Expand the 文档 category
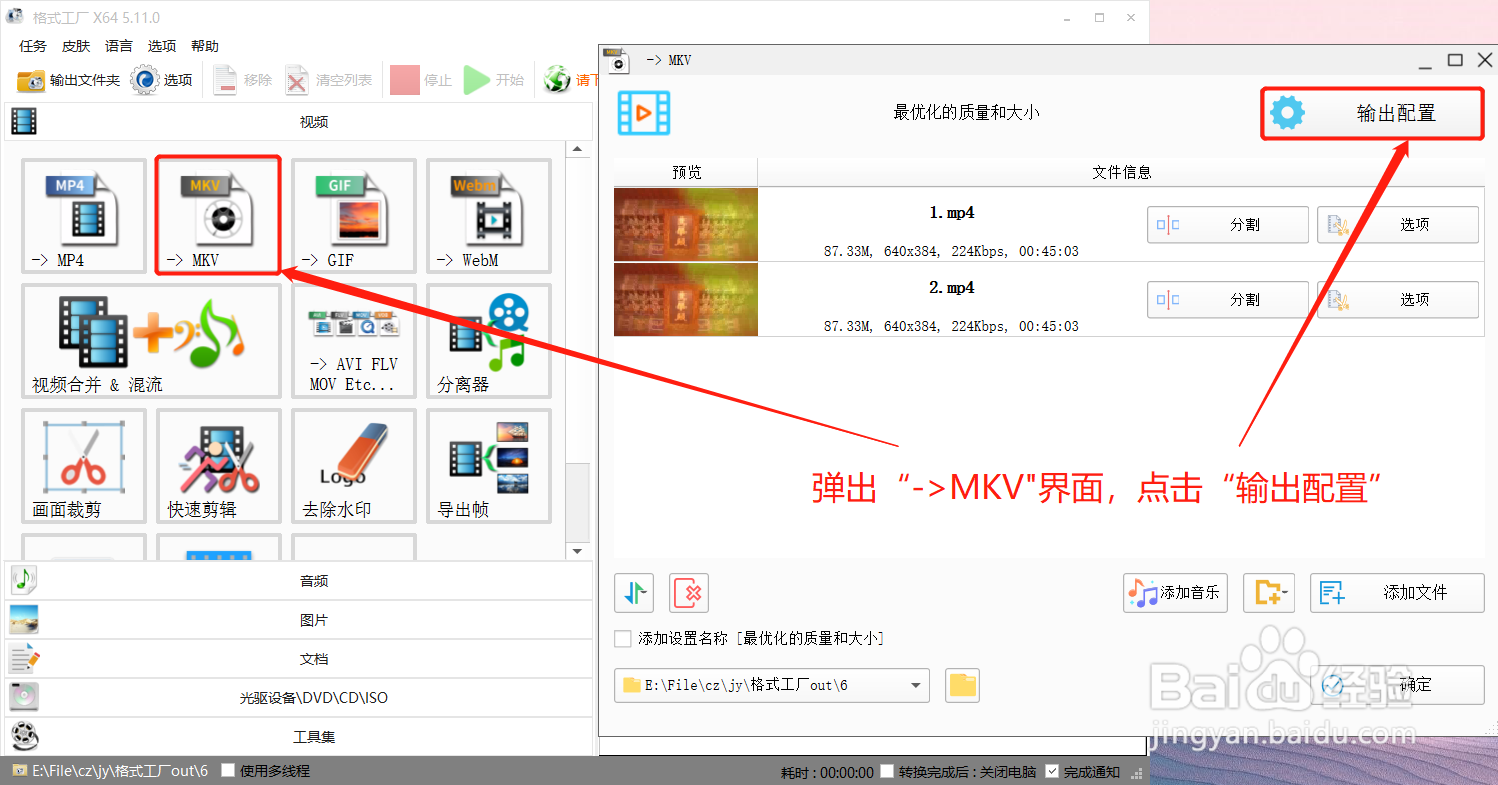Image resolution: width=1498 pixels, height=785 pixels. pos(298,659)
